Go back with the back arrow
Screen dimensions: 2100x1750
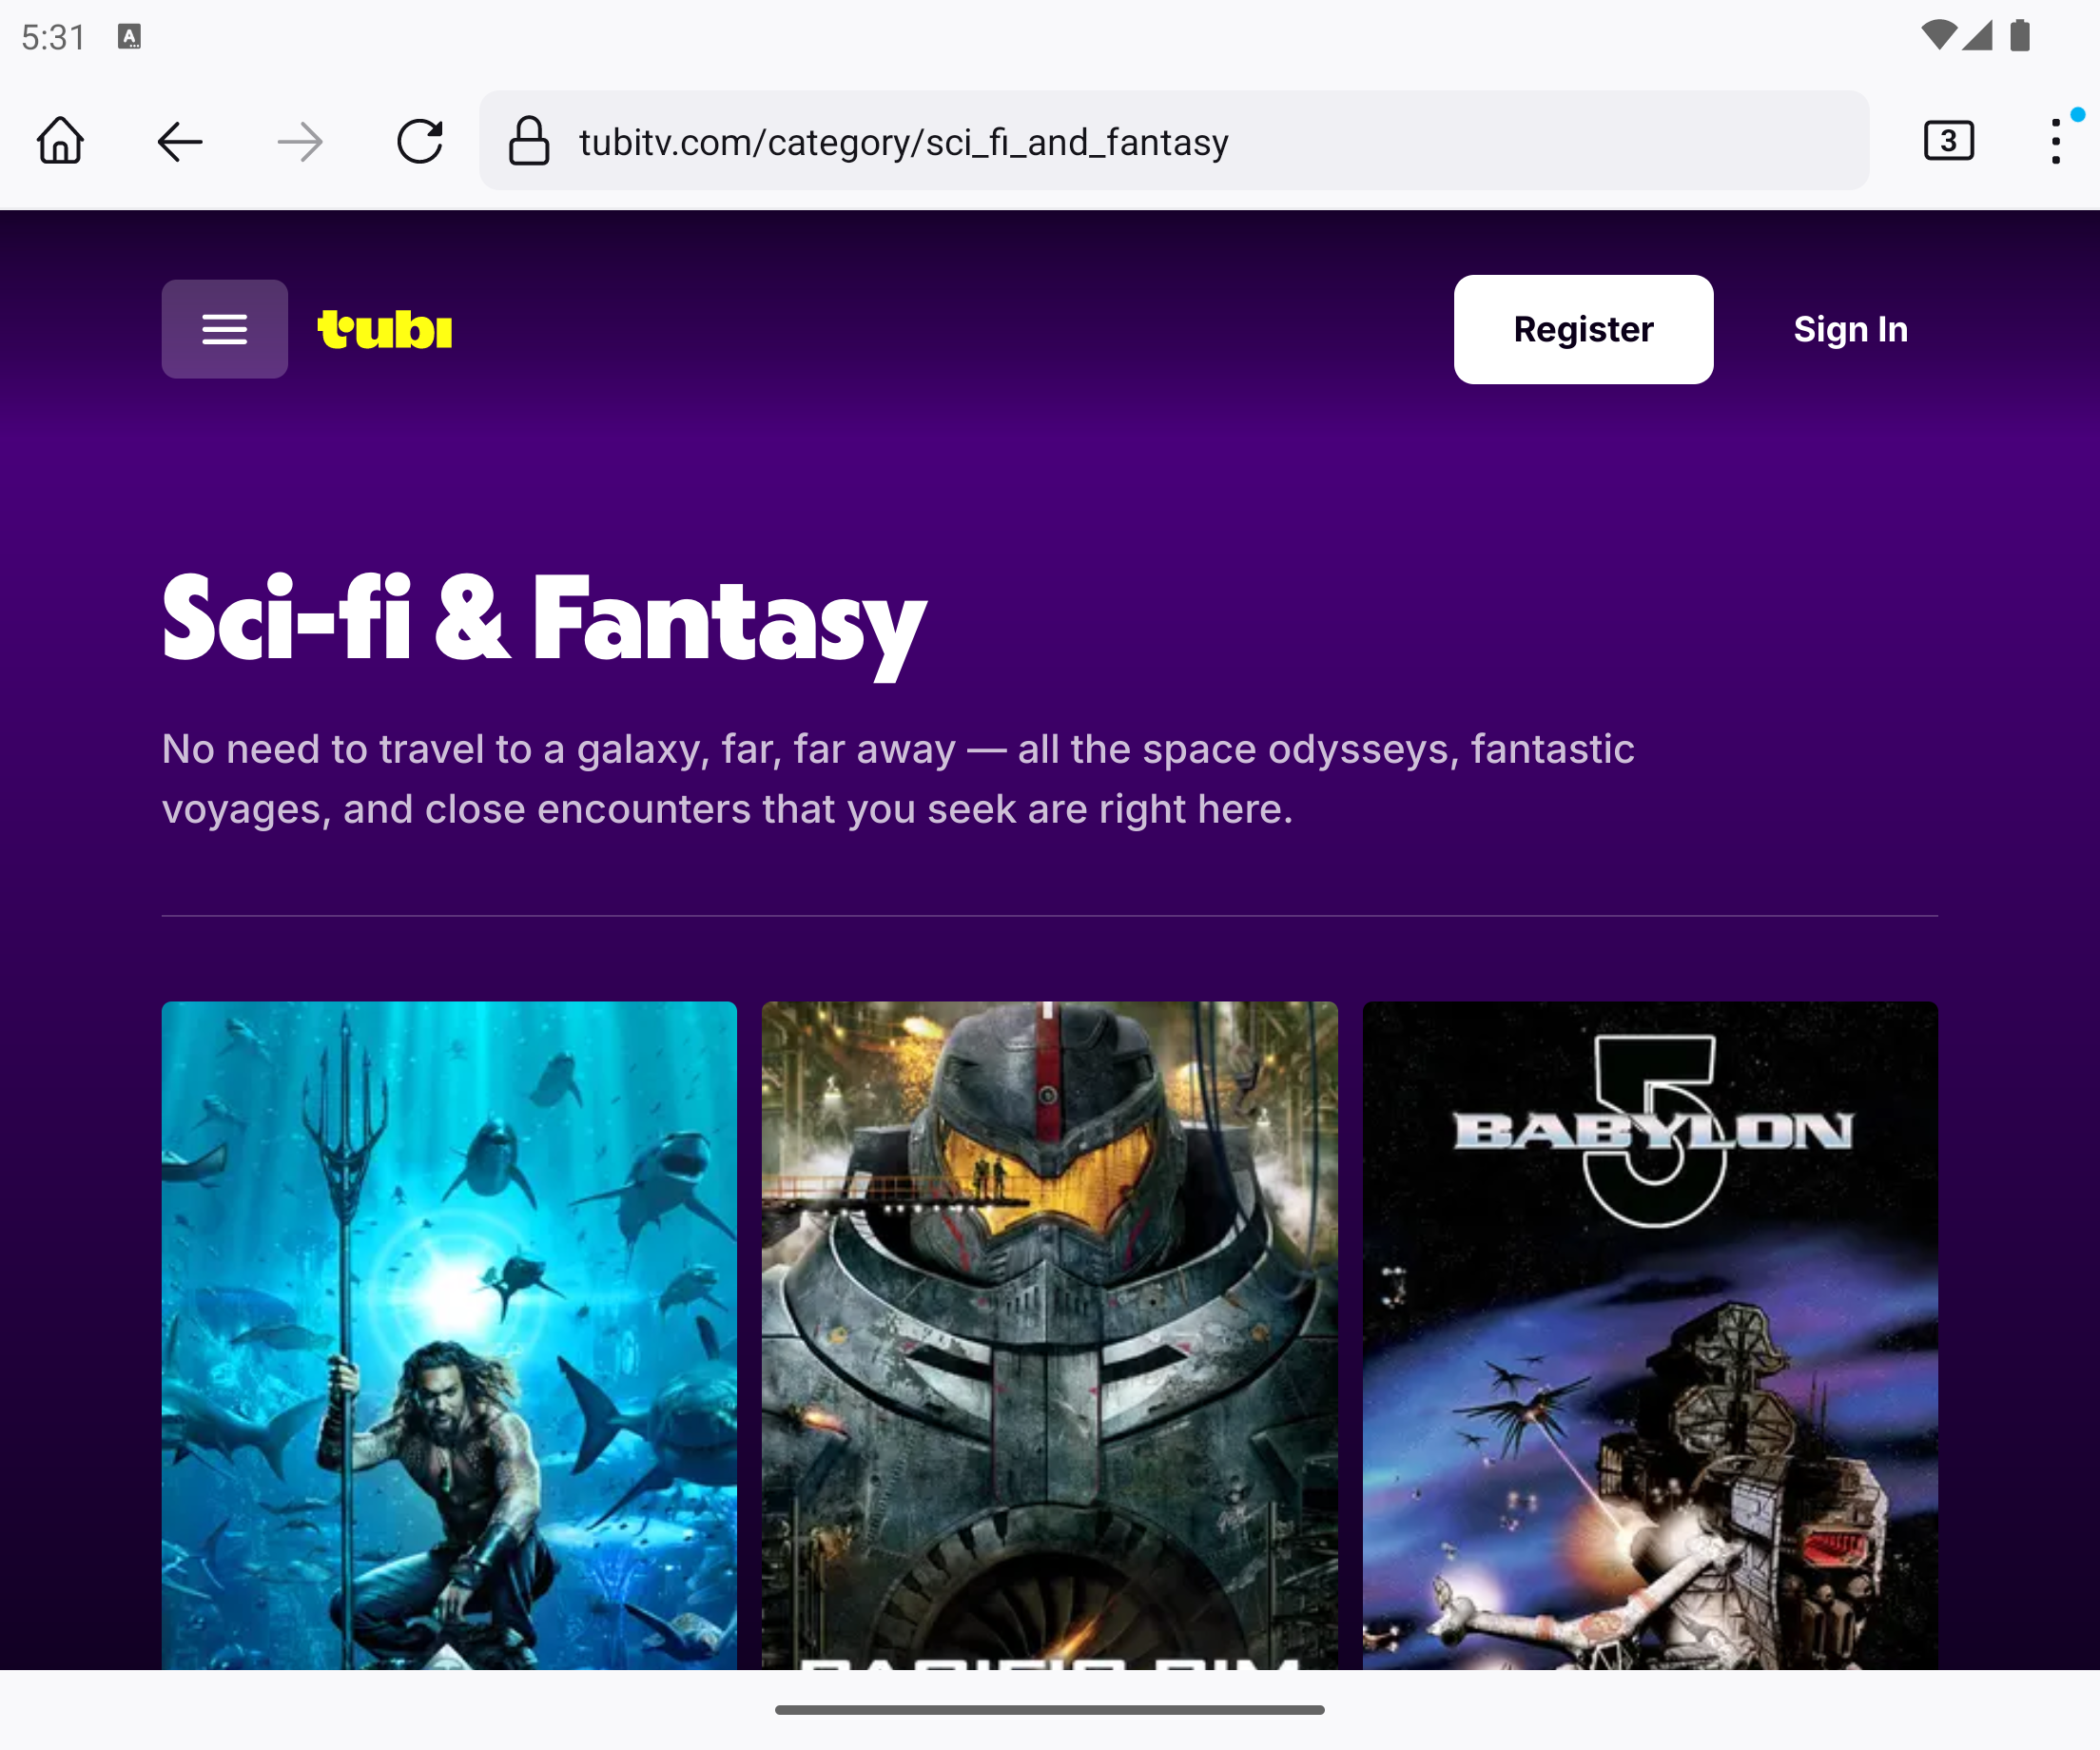[180, 142]
